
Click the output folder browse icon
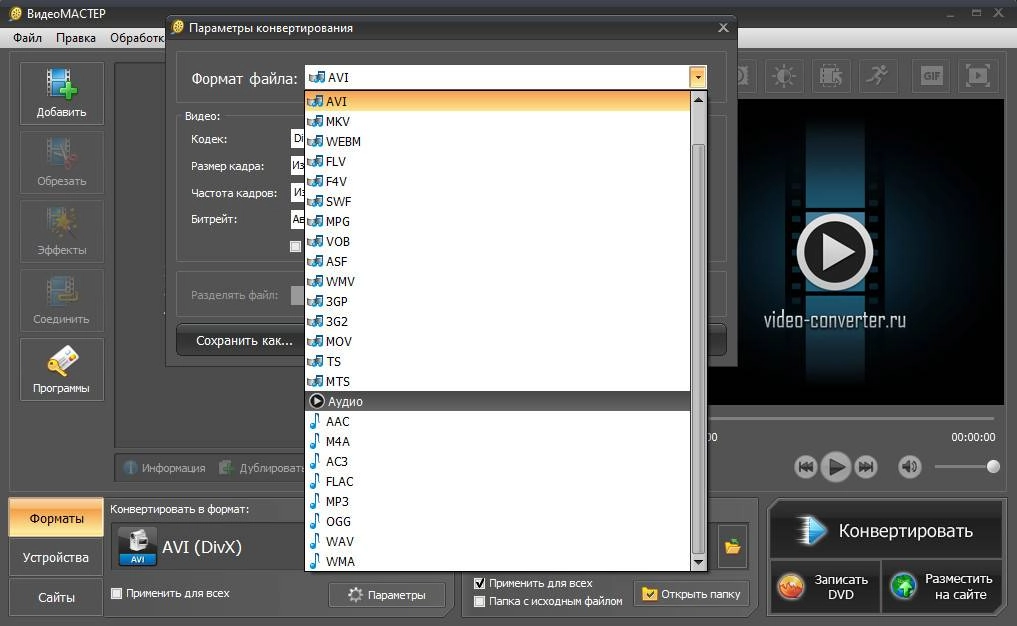pos(733,546)
